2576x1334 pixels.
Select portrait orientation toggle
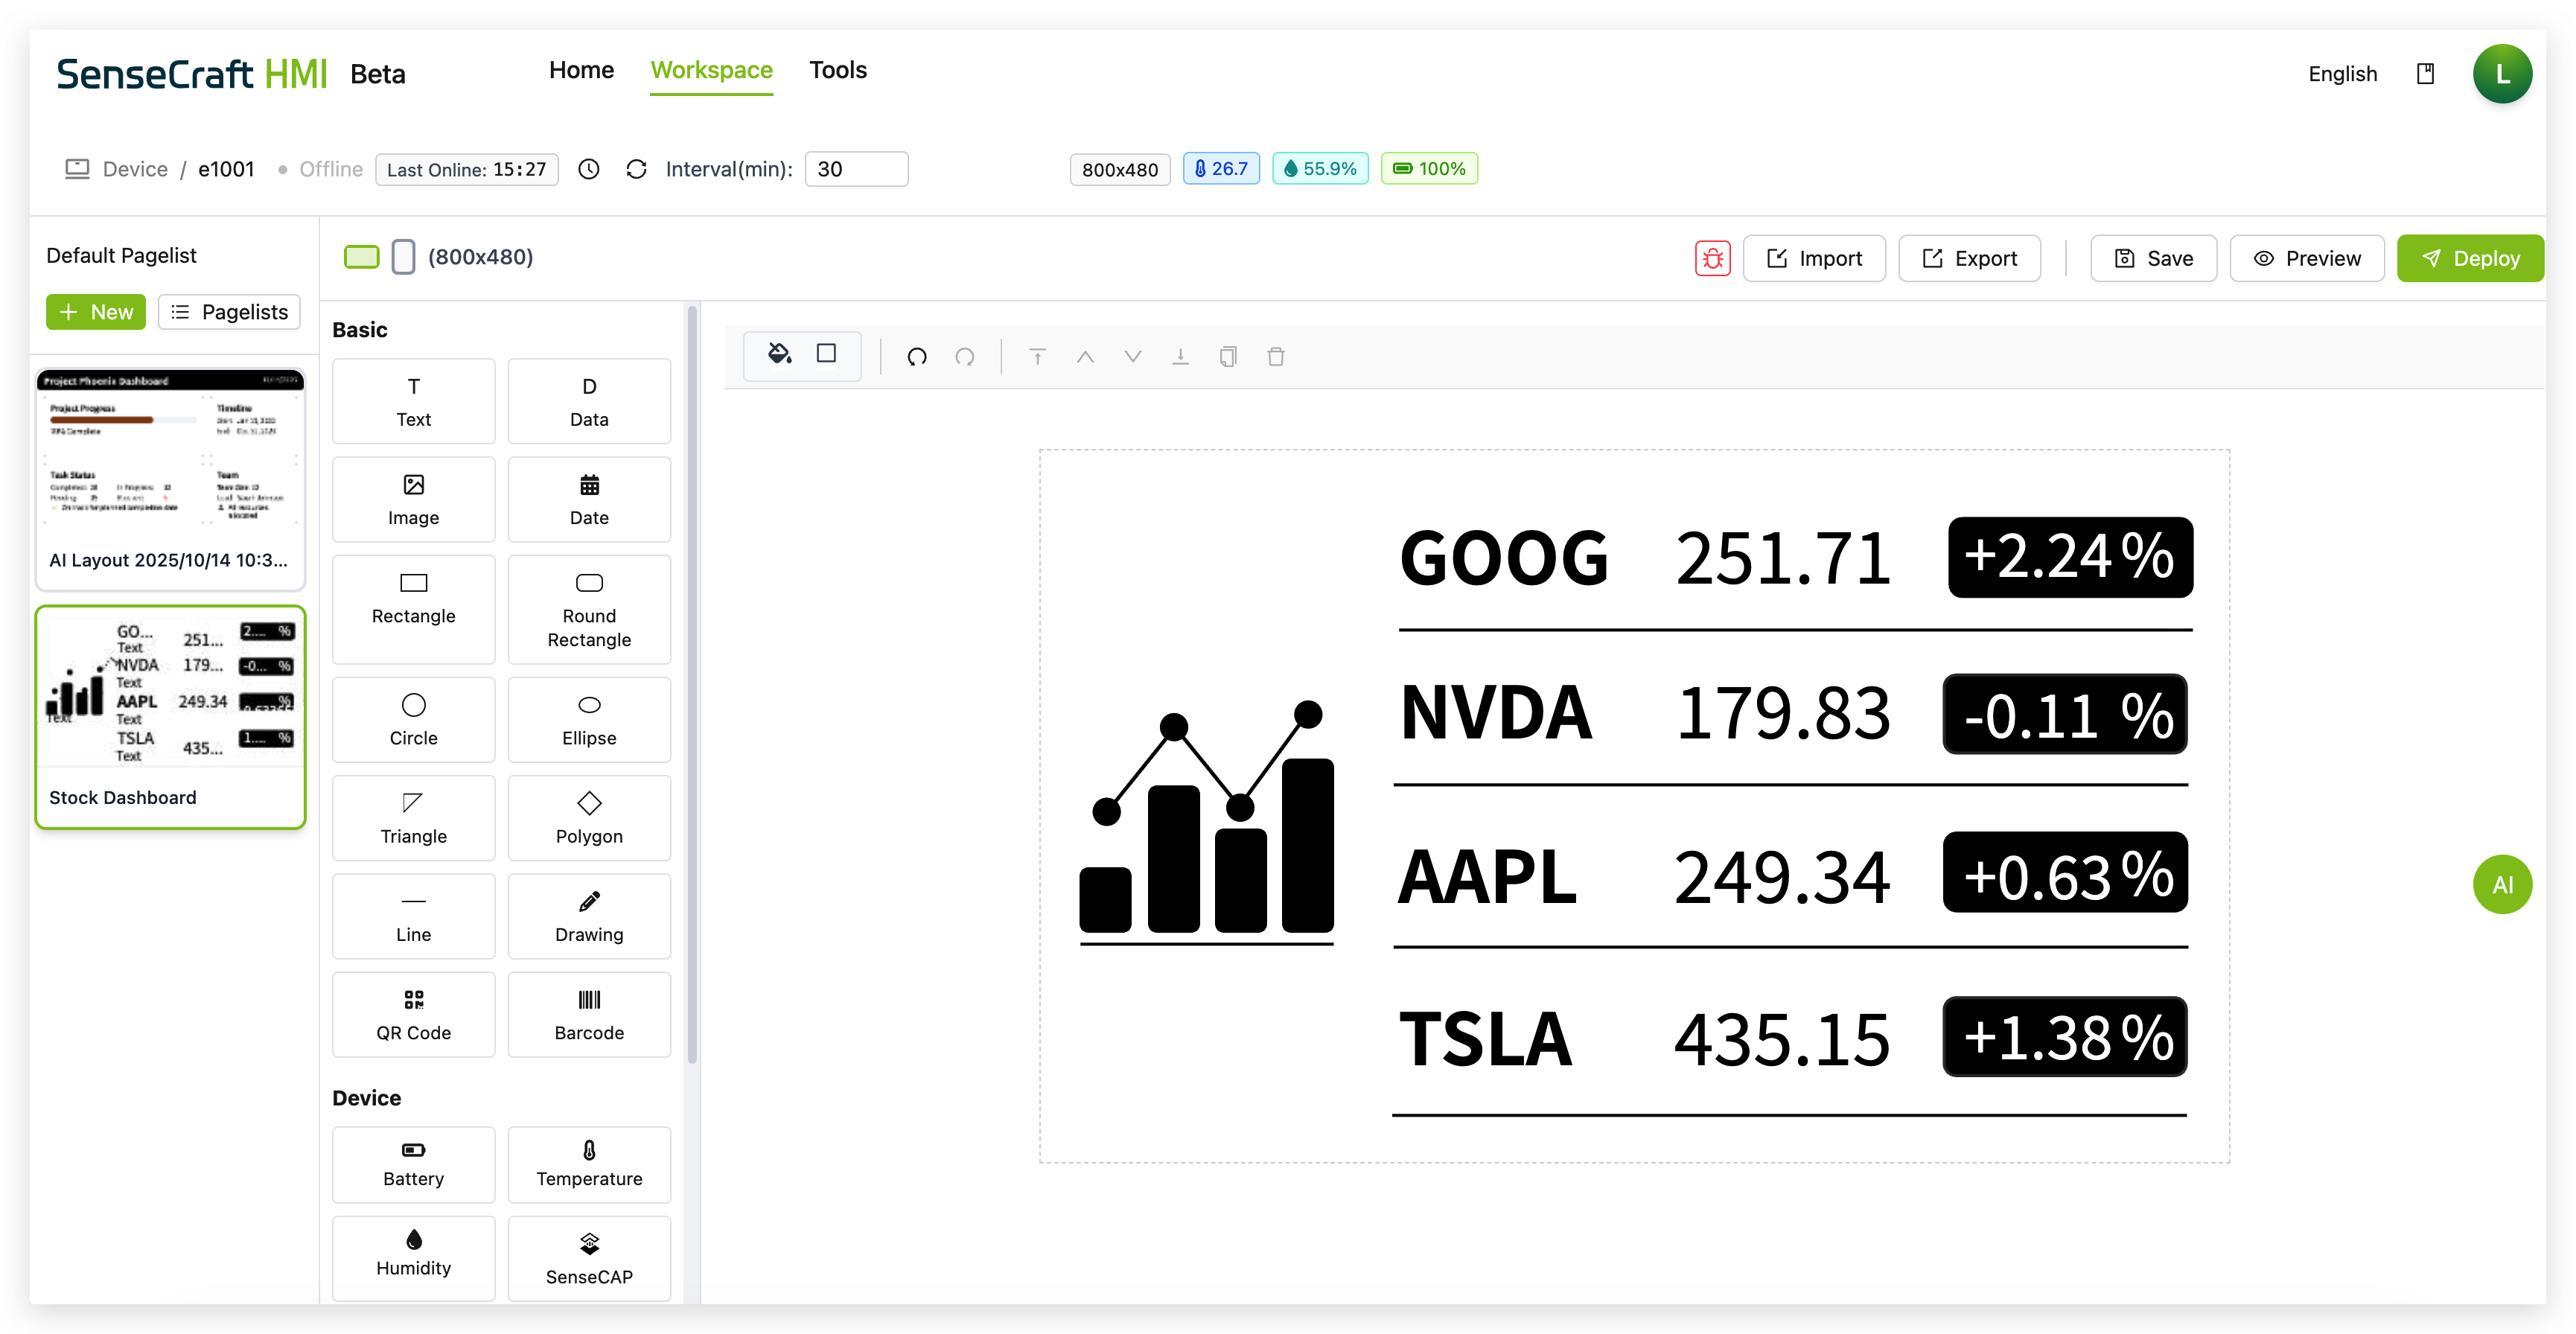click(x=403, y=257)
